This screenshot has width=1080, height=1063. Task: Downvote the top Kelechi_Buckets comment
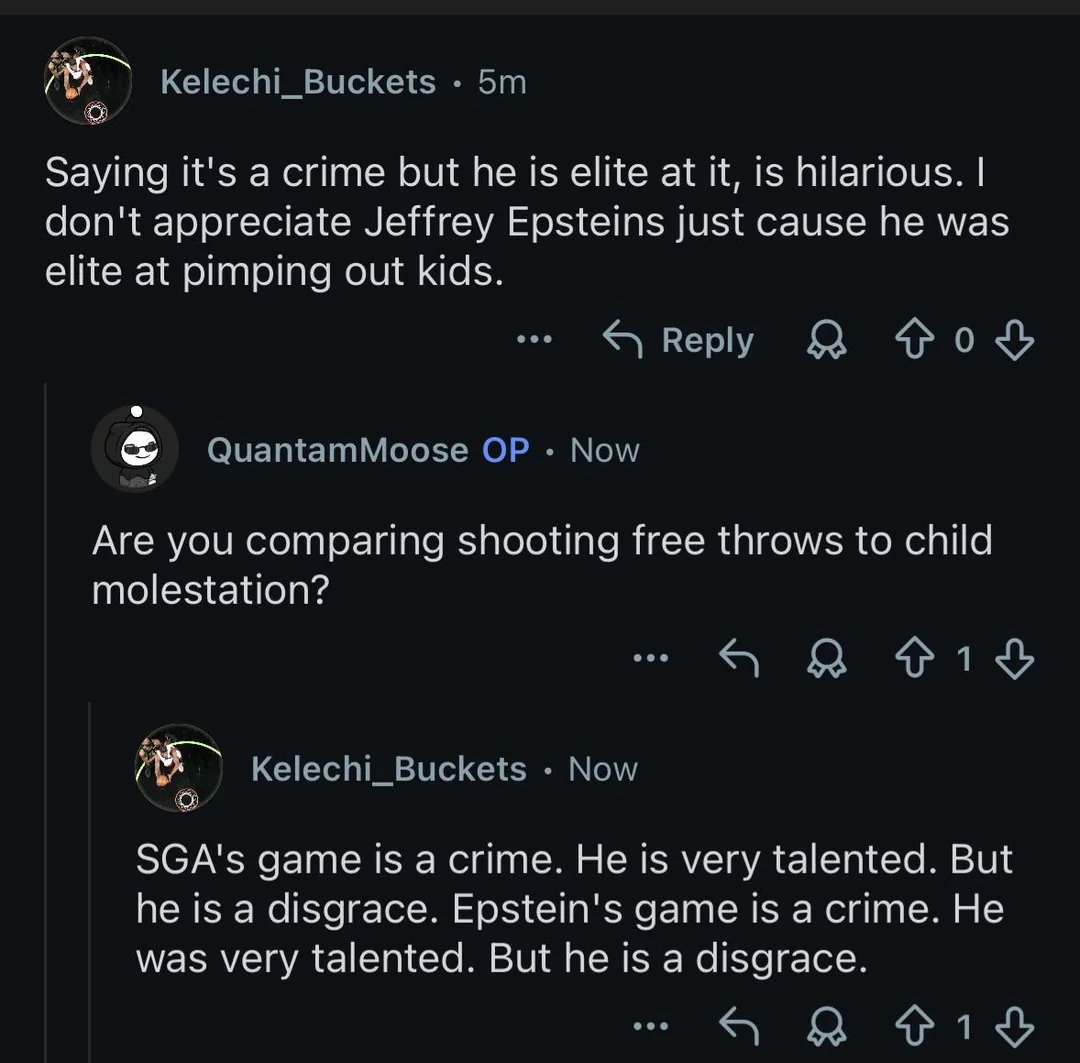1016,341
